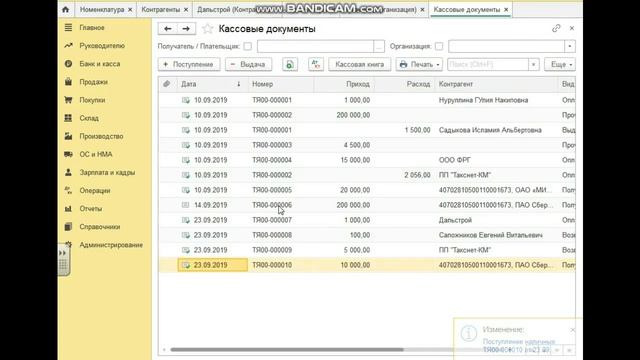Toggle the sections panel collapse arrows
The height and width of the screenshot is (360, 640).
click(x=62, y=253)
